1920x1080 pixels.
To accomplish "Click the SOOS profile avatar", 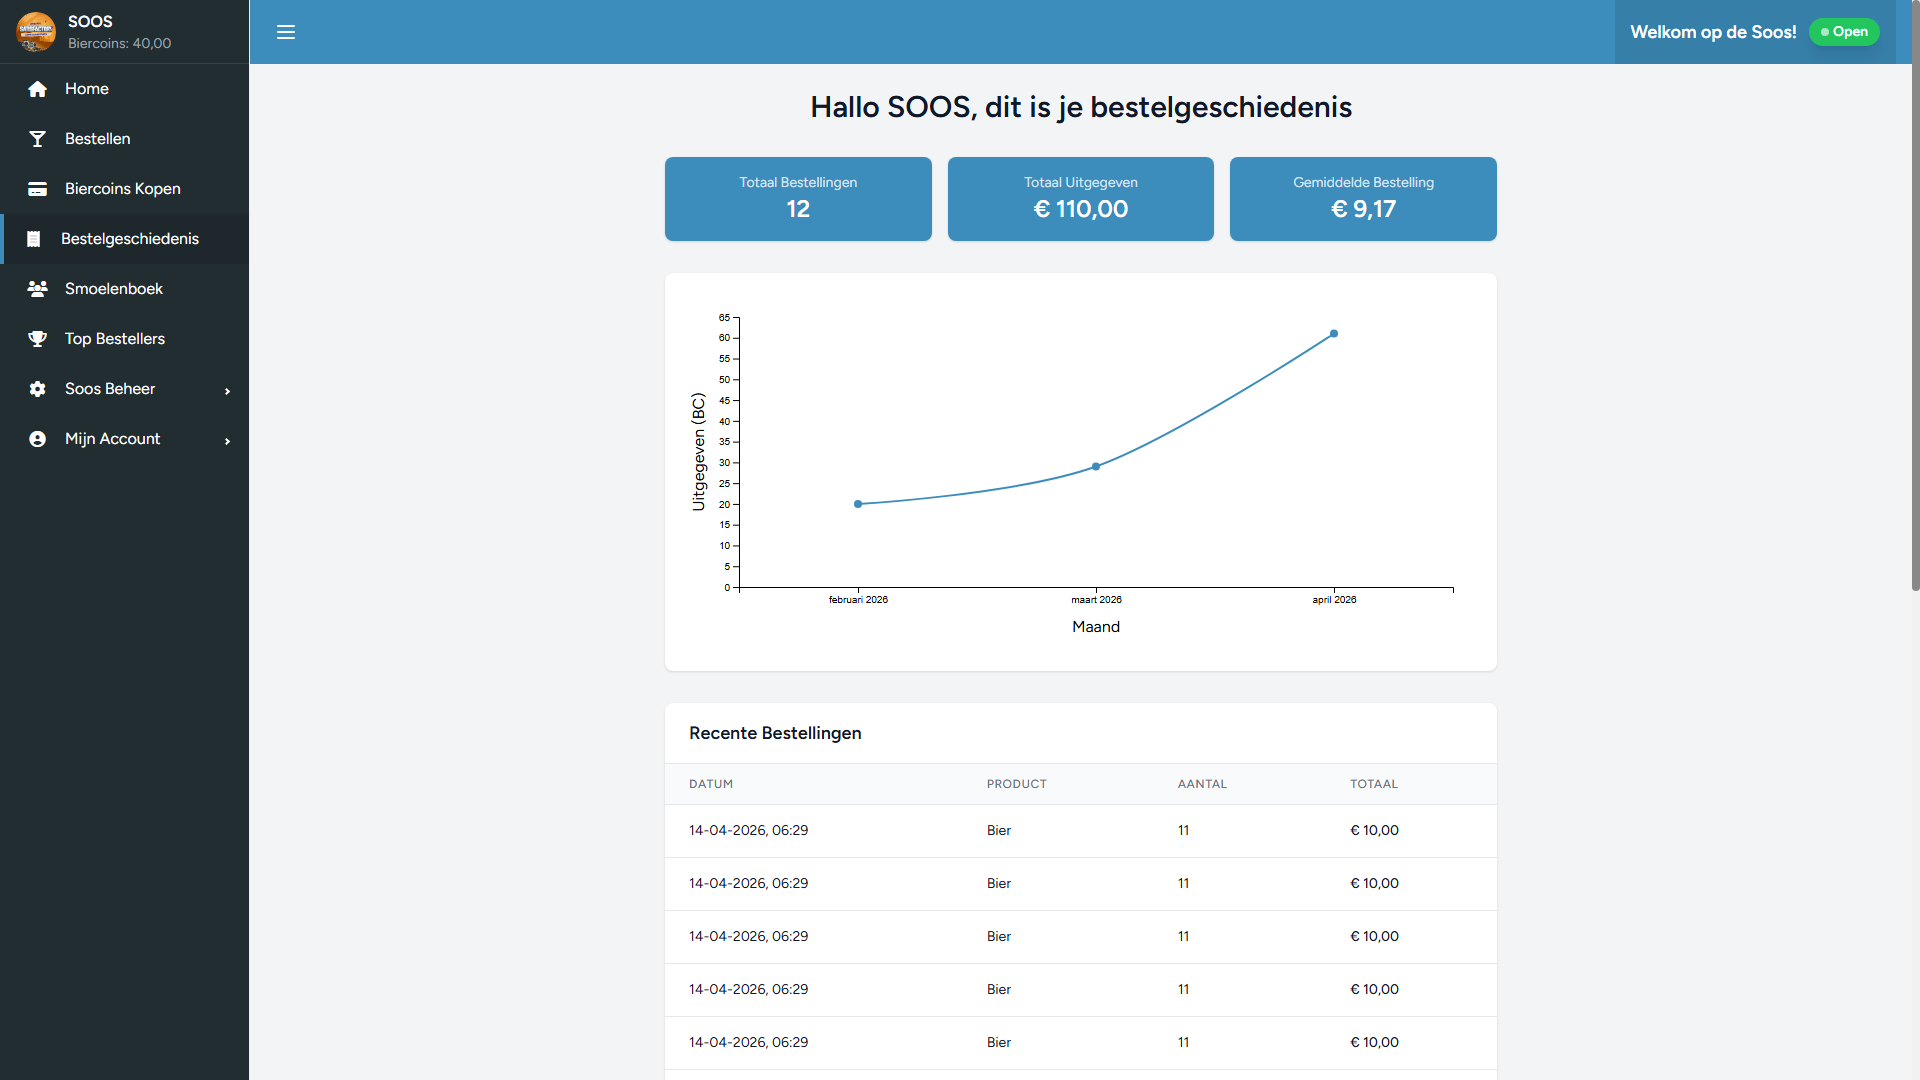I will pyautogui.click(x=36, y=32).
